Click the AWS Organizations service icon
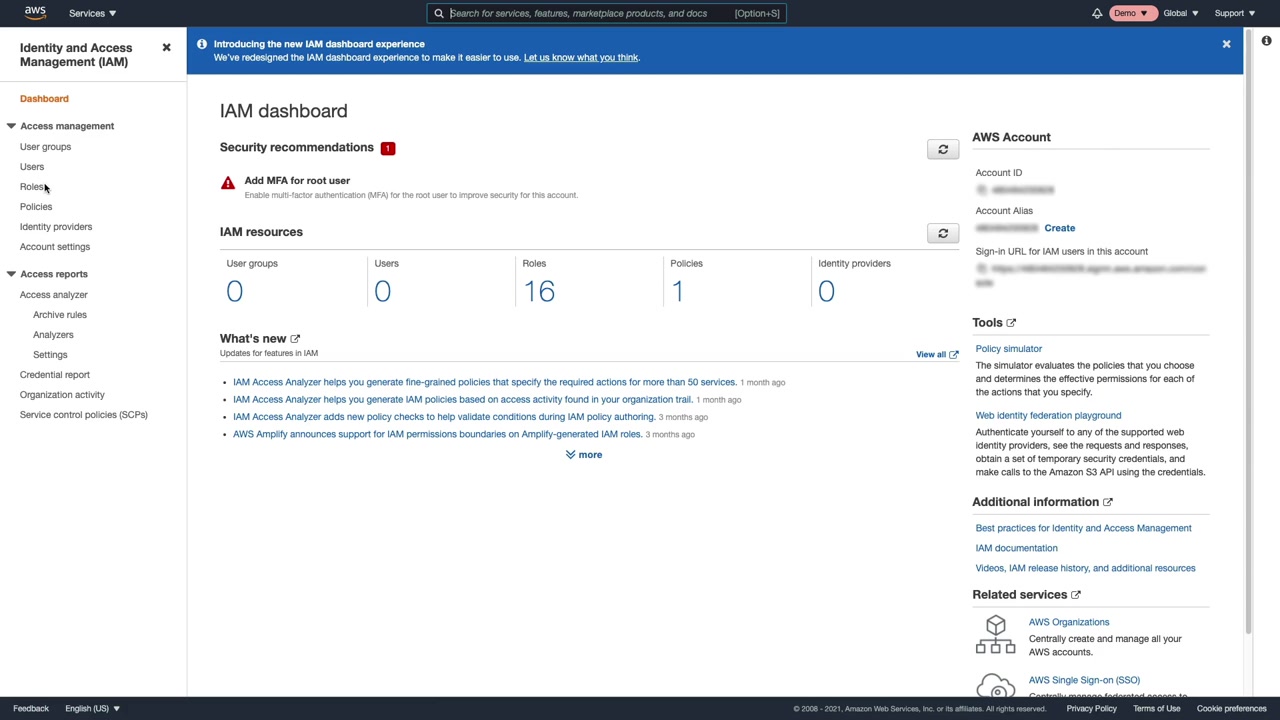This screenshot has width=1280, height=720. pos(995,634)
